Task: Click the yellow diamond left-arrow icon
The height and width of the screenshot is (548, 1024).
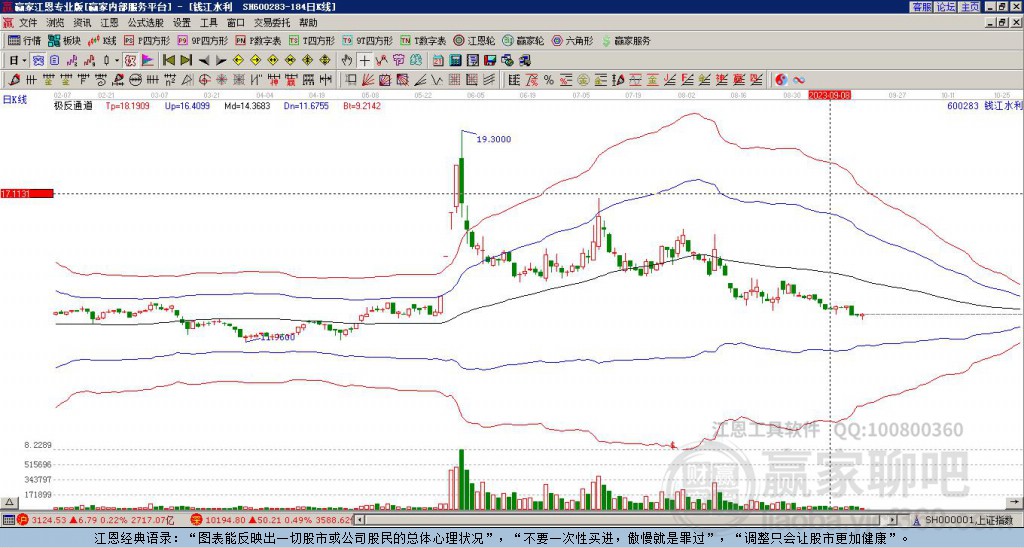Action: click(238, 61)
